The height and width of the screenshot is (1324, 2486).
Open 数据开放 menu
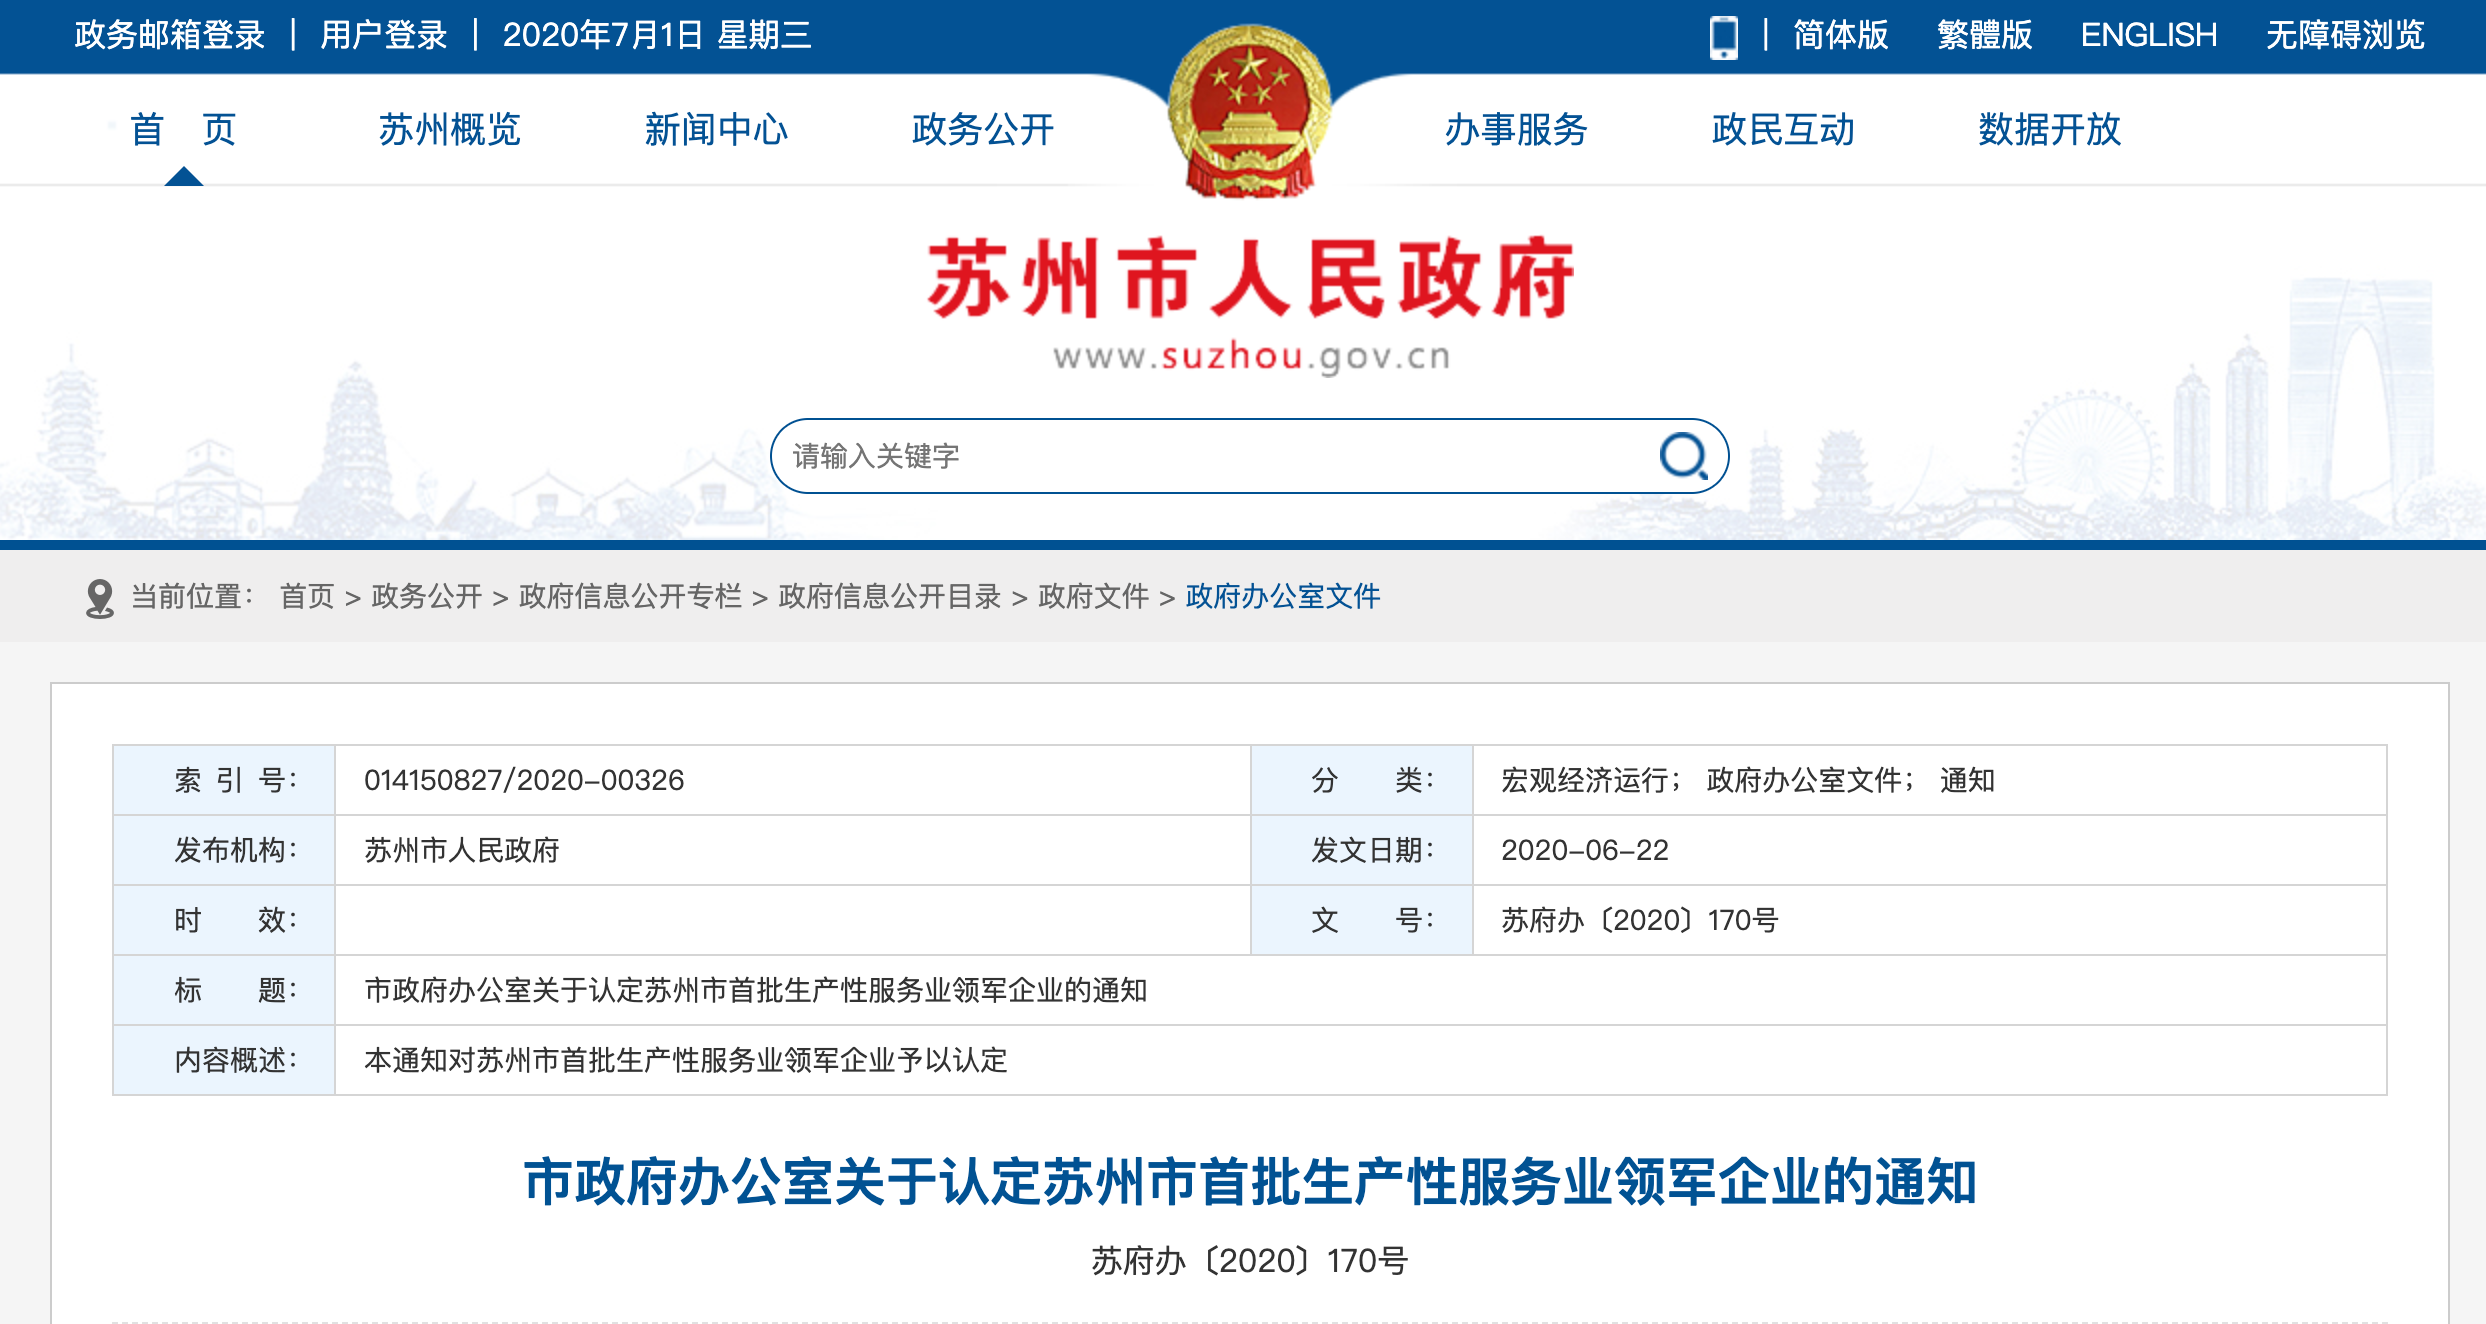pos(2049,129)
